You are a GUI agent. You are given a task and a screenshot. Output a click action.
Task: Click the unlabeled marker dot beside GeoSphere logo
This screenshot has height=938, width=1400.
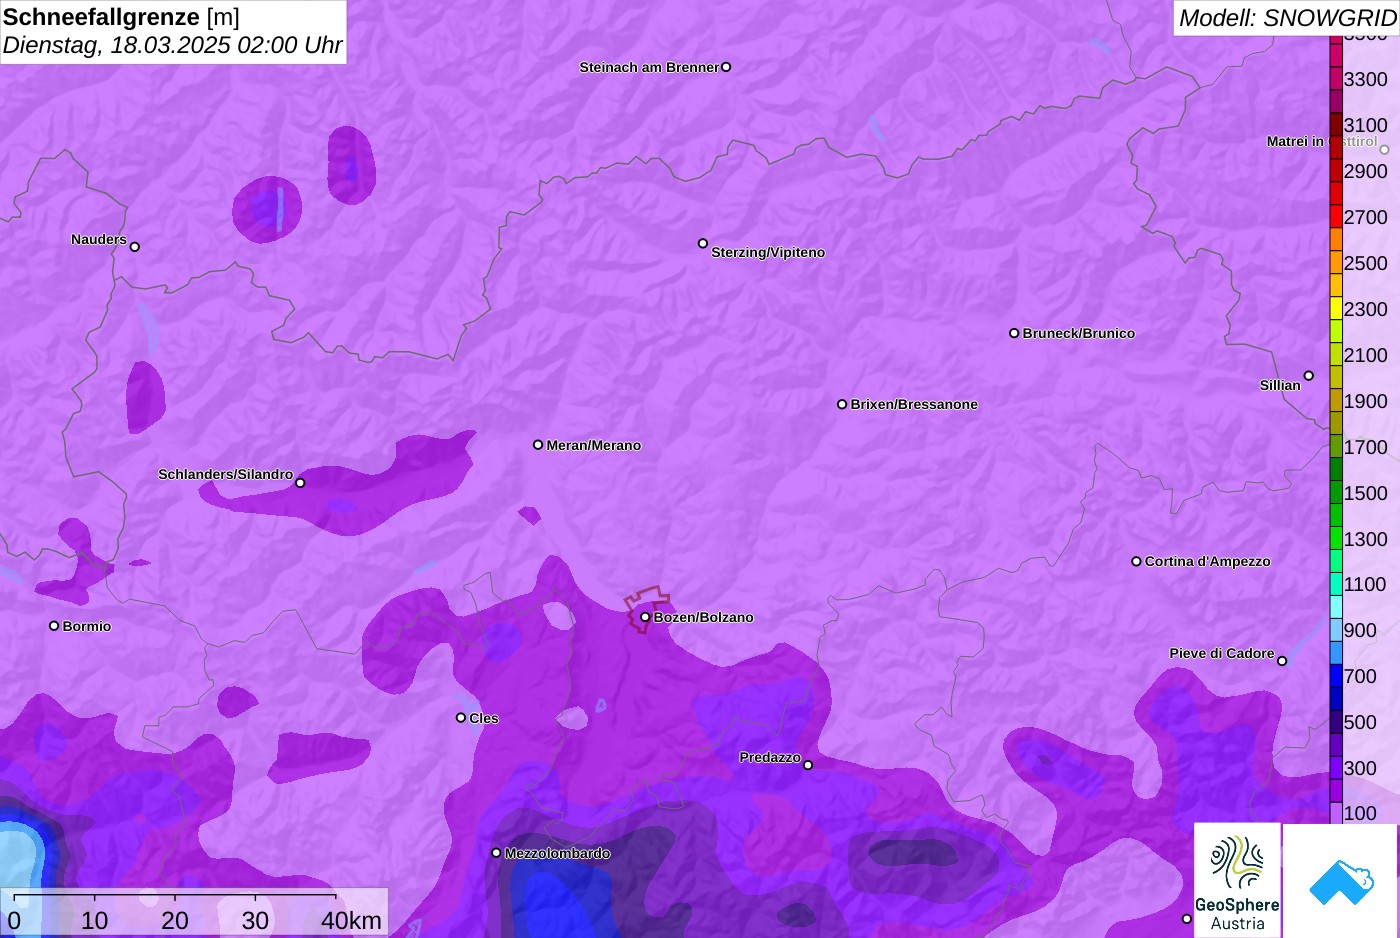click(1187, 919)
